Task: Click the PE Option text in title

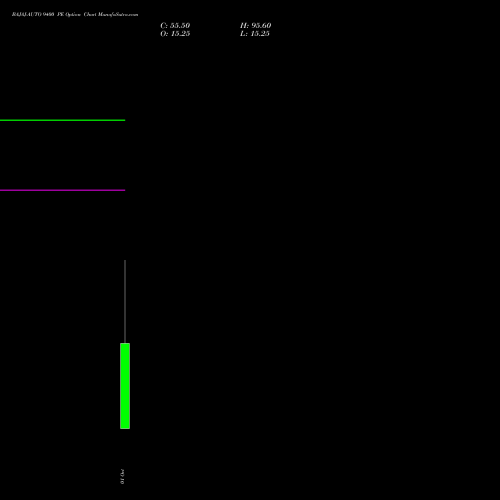Action: click(x=69, y=14)
